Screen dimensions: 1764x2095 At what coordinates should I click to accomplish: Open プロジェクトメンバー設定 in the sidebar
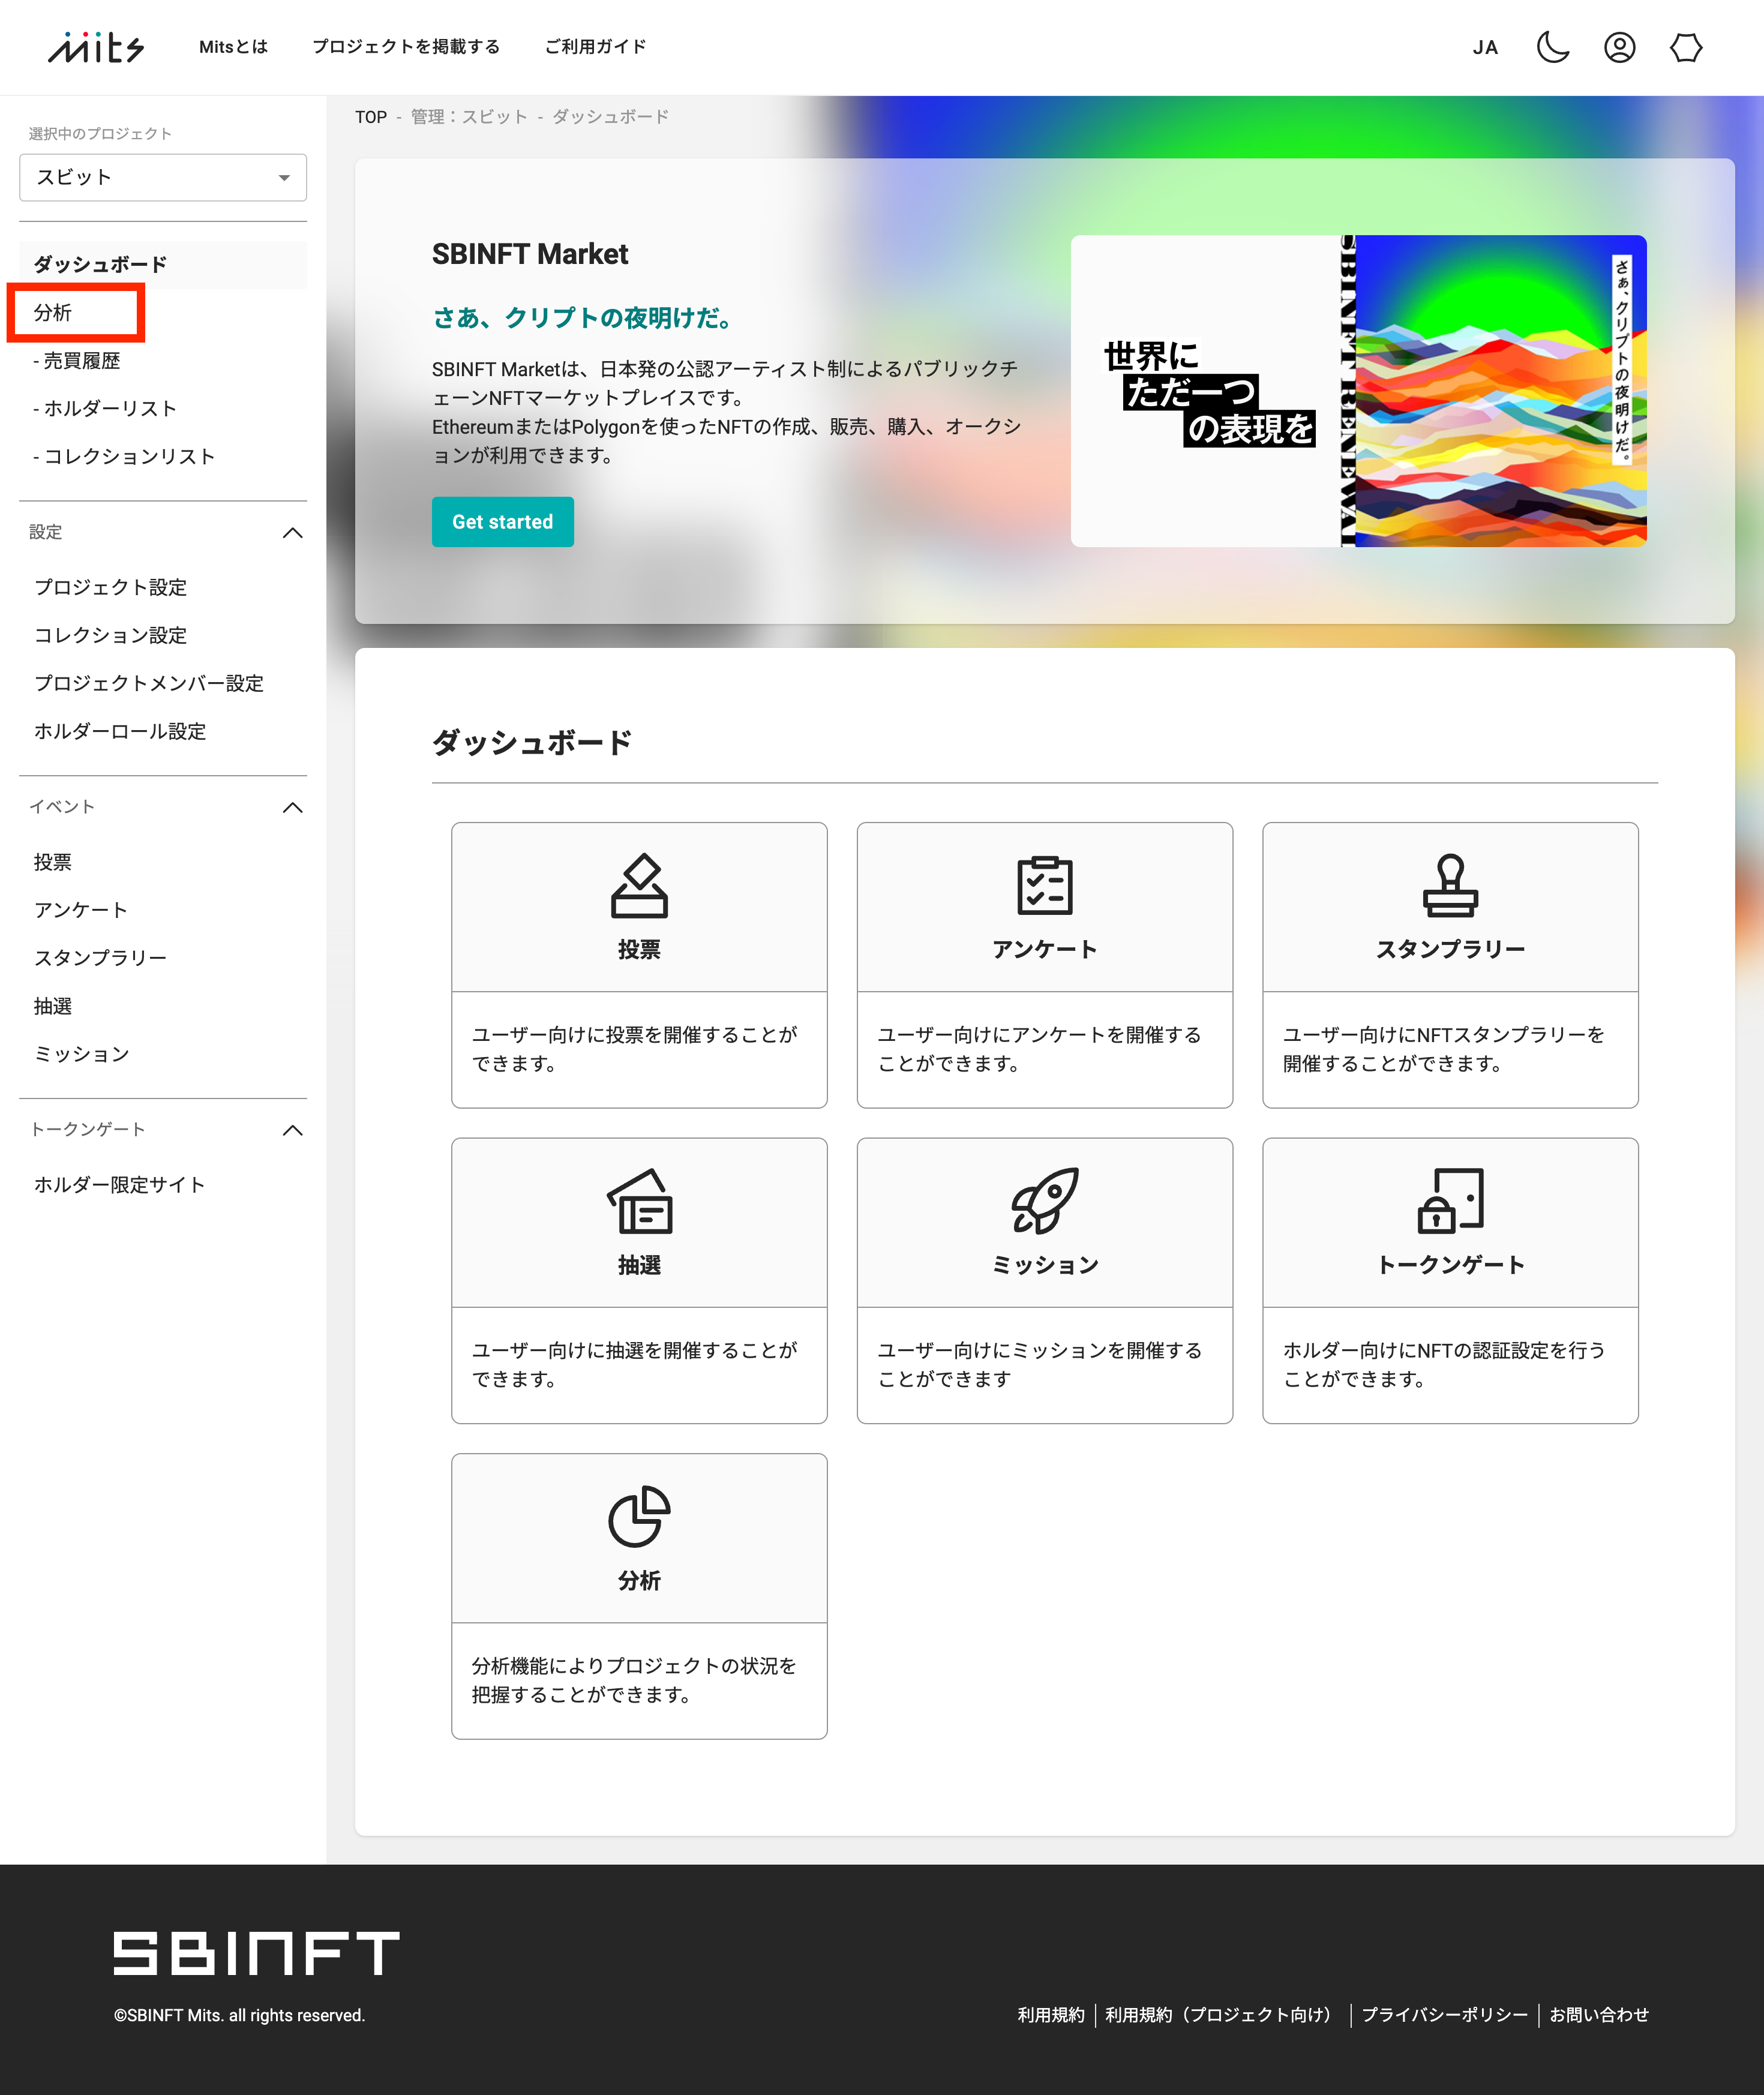pyautogui.click(x=149, y=683)
